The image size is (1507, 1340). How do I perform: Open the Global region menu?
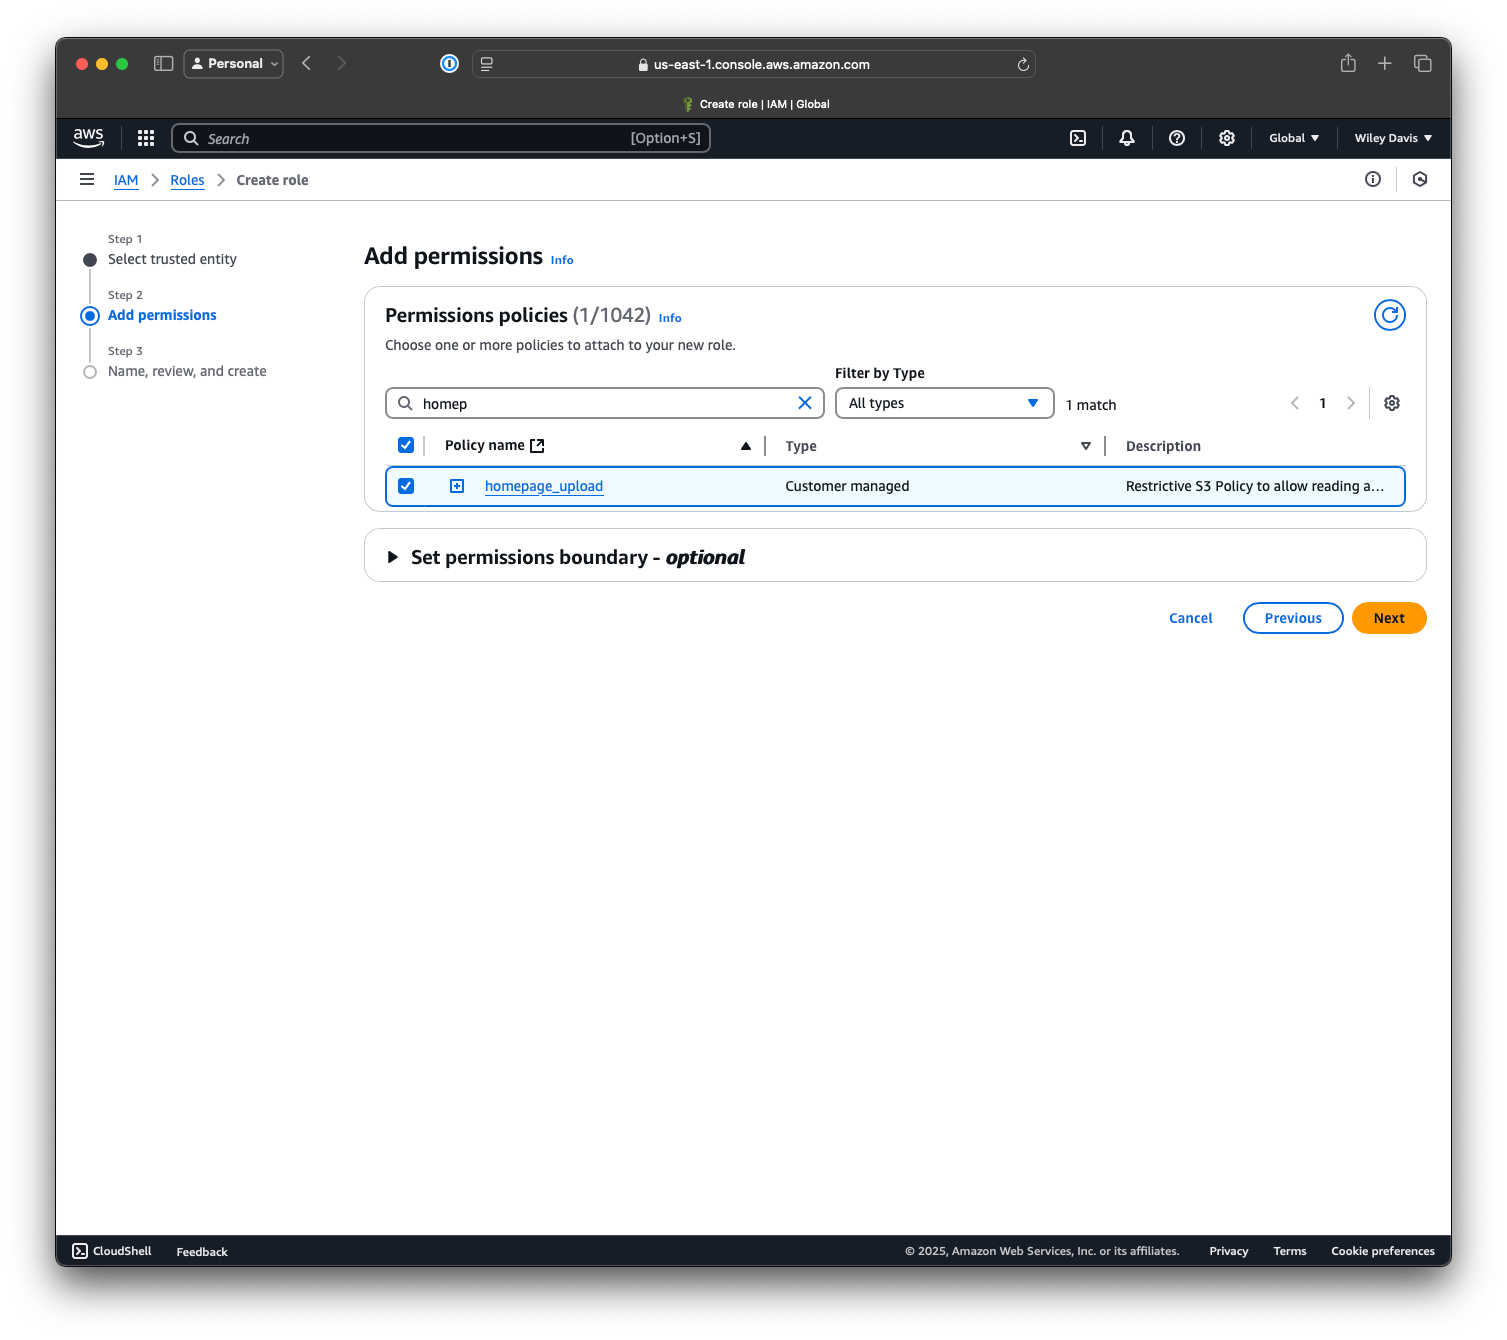(x=1293, y=138)
